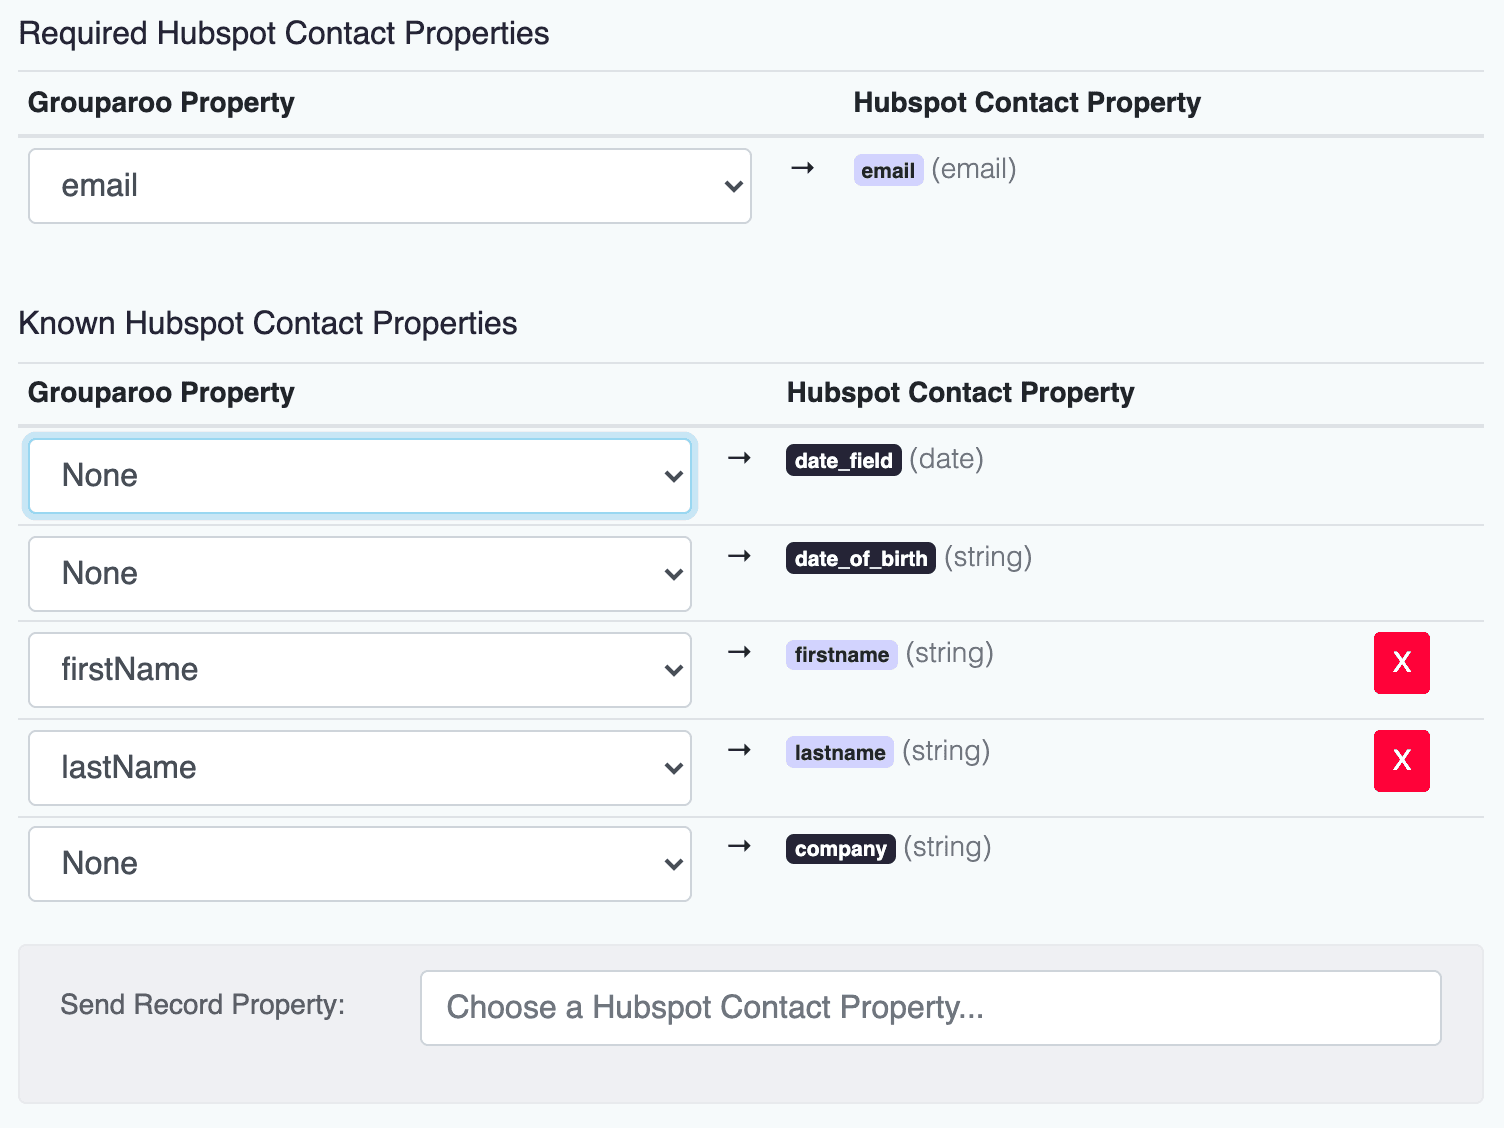Click the arrow icon next to date_field
This screenshot has width=1504, height=1128.
coord(739,458)
